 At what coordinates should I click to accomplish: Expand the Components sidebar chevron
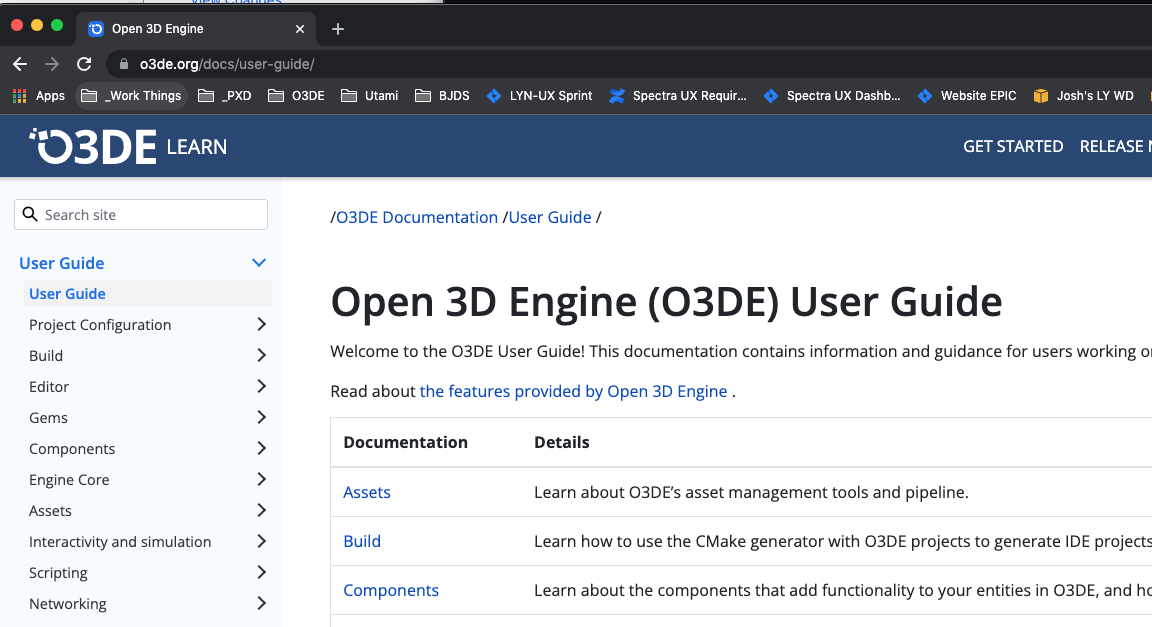(262, 448)
